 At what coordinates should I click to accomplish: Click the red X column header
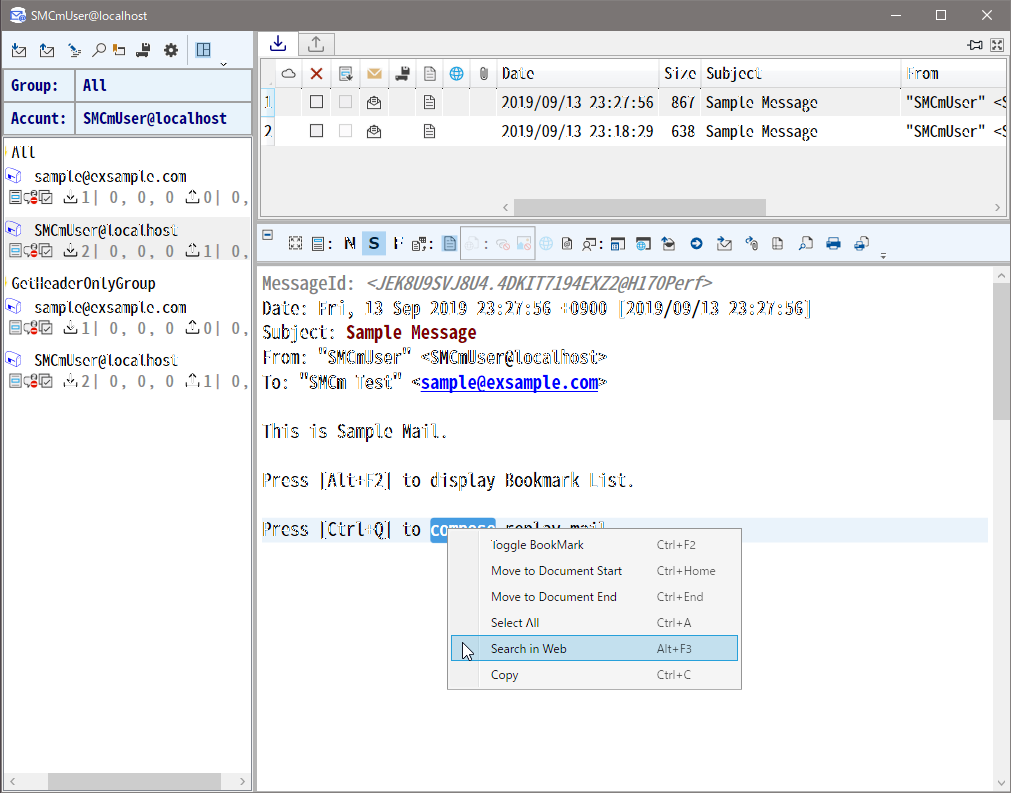point(316,73)
